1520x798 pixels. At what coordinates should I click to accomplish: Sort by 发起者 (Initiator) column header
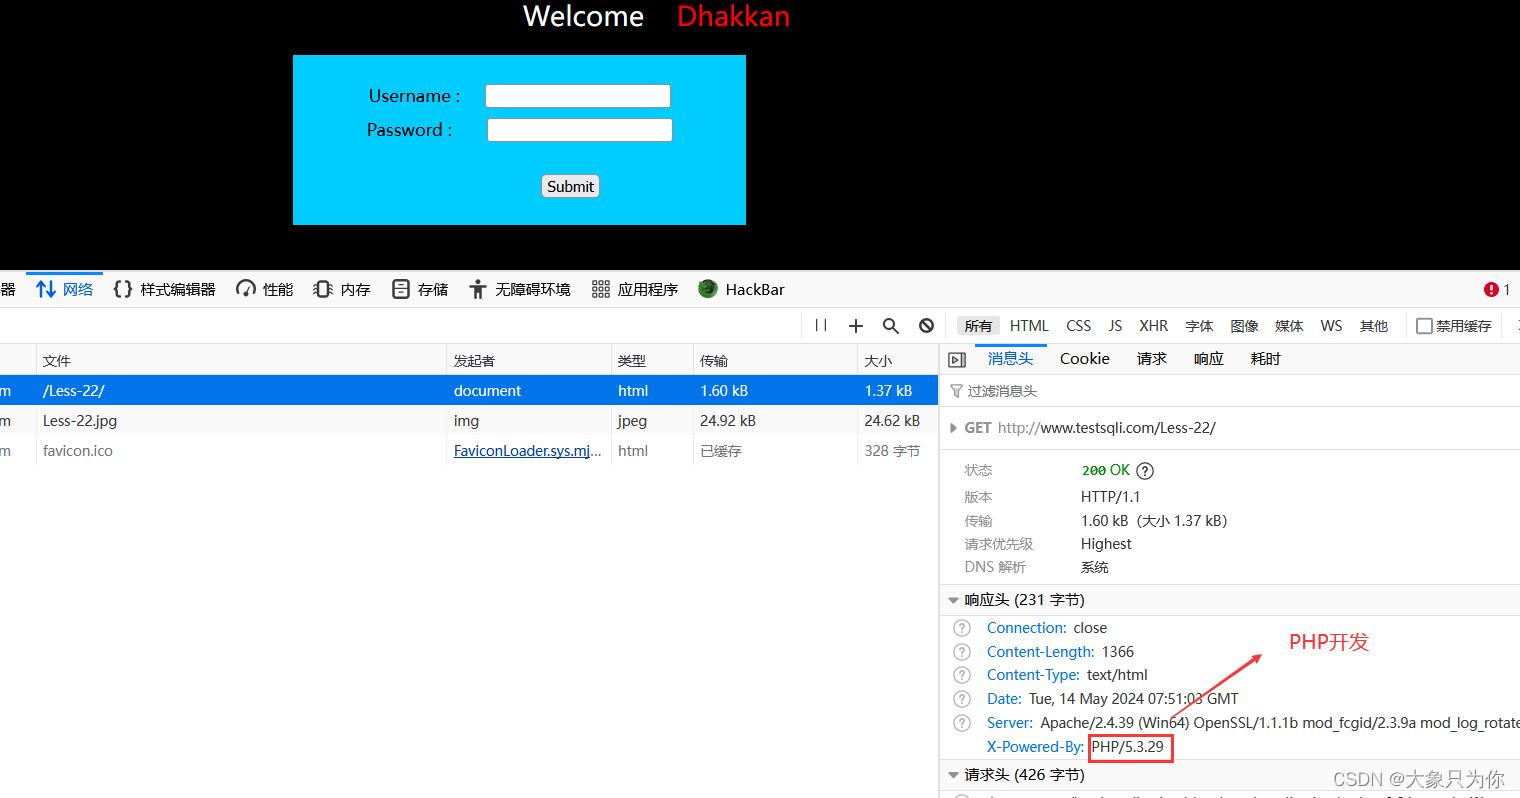point(529,360)
